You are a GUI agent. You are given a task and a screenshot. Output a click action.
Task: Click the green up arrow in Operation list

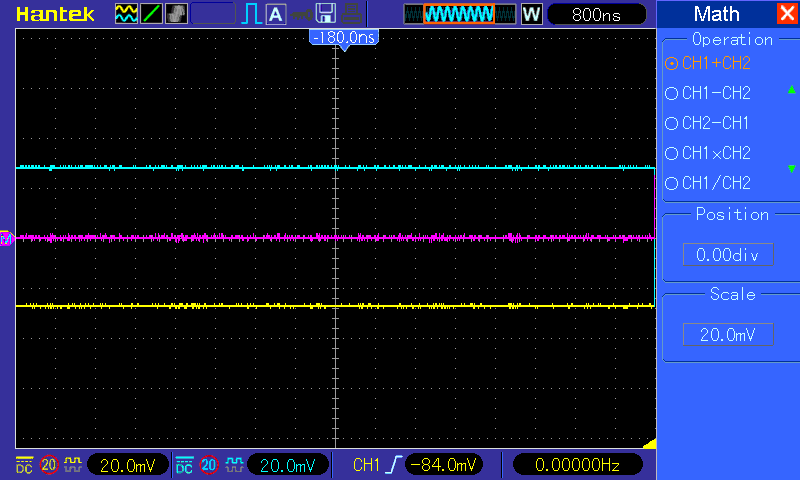[x=791, y=90]
